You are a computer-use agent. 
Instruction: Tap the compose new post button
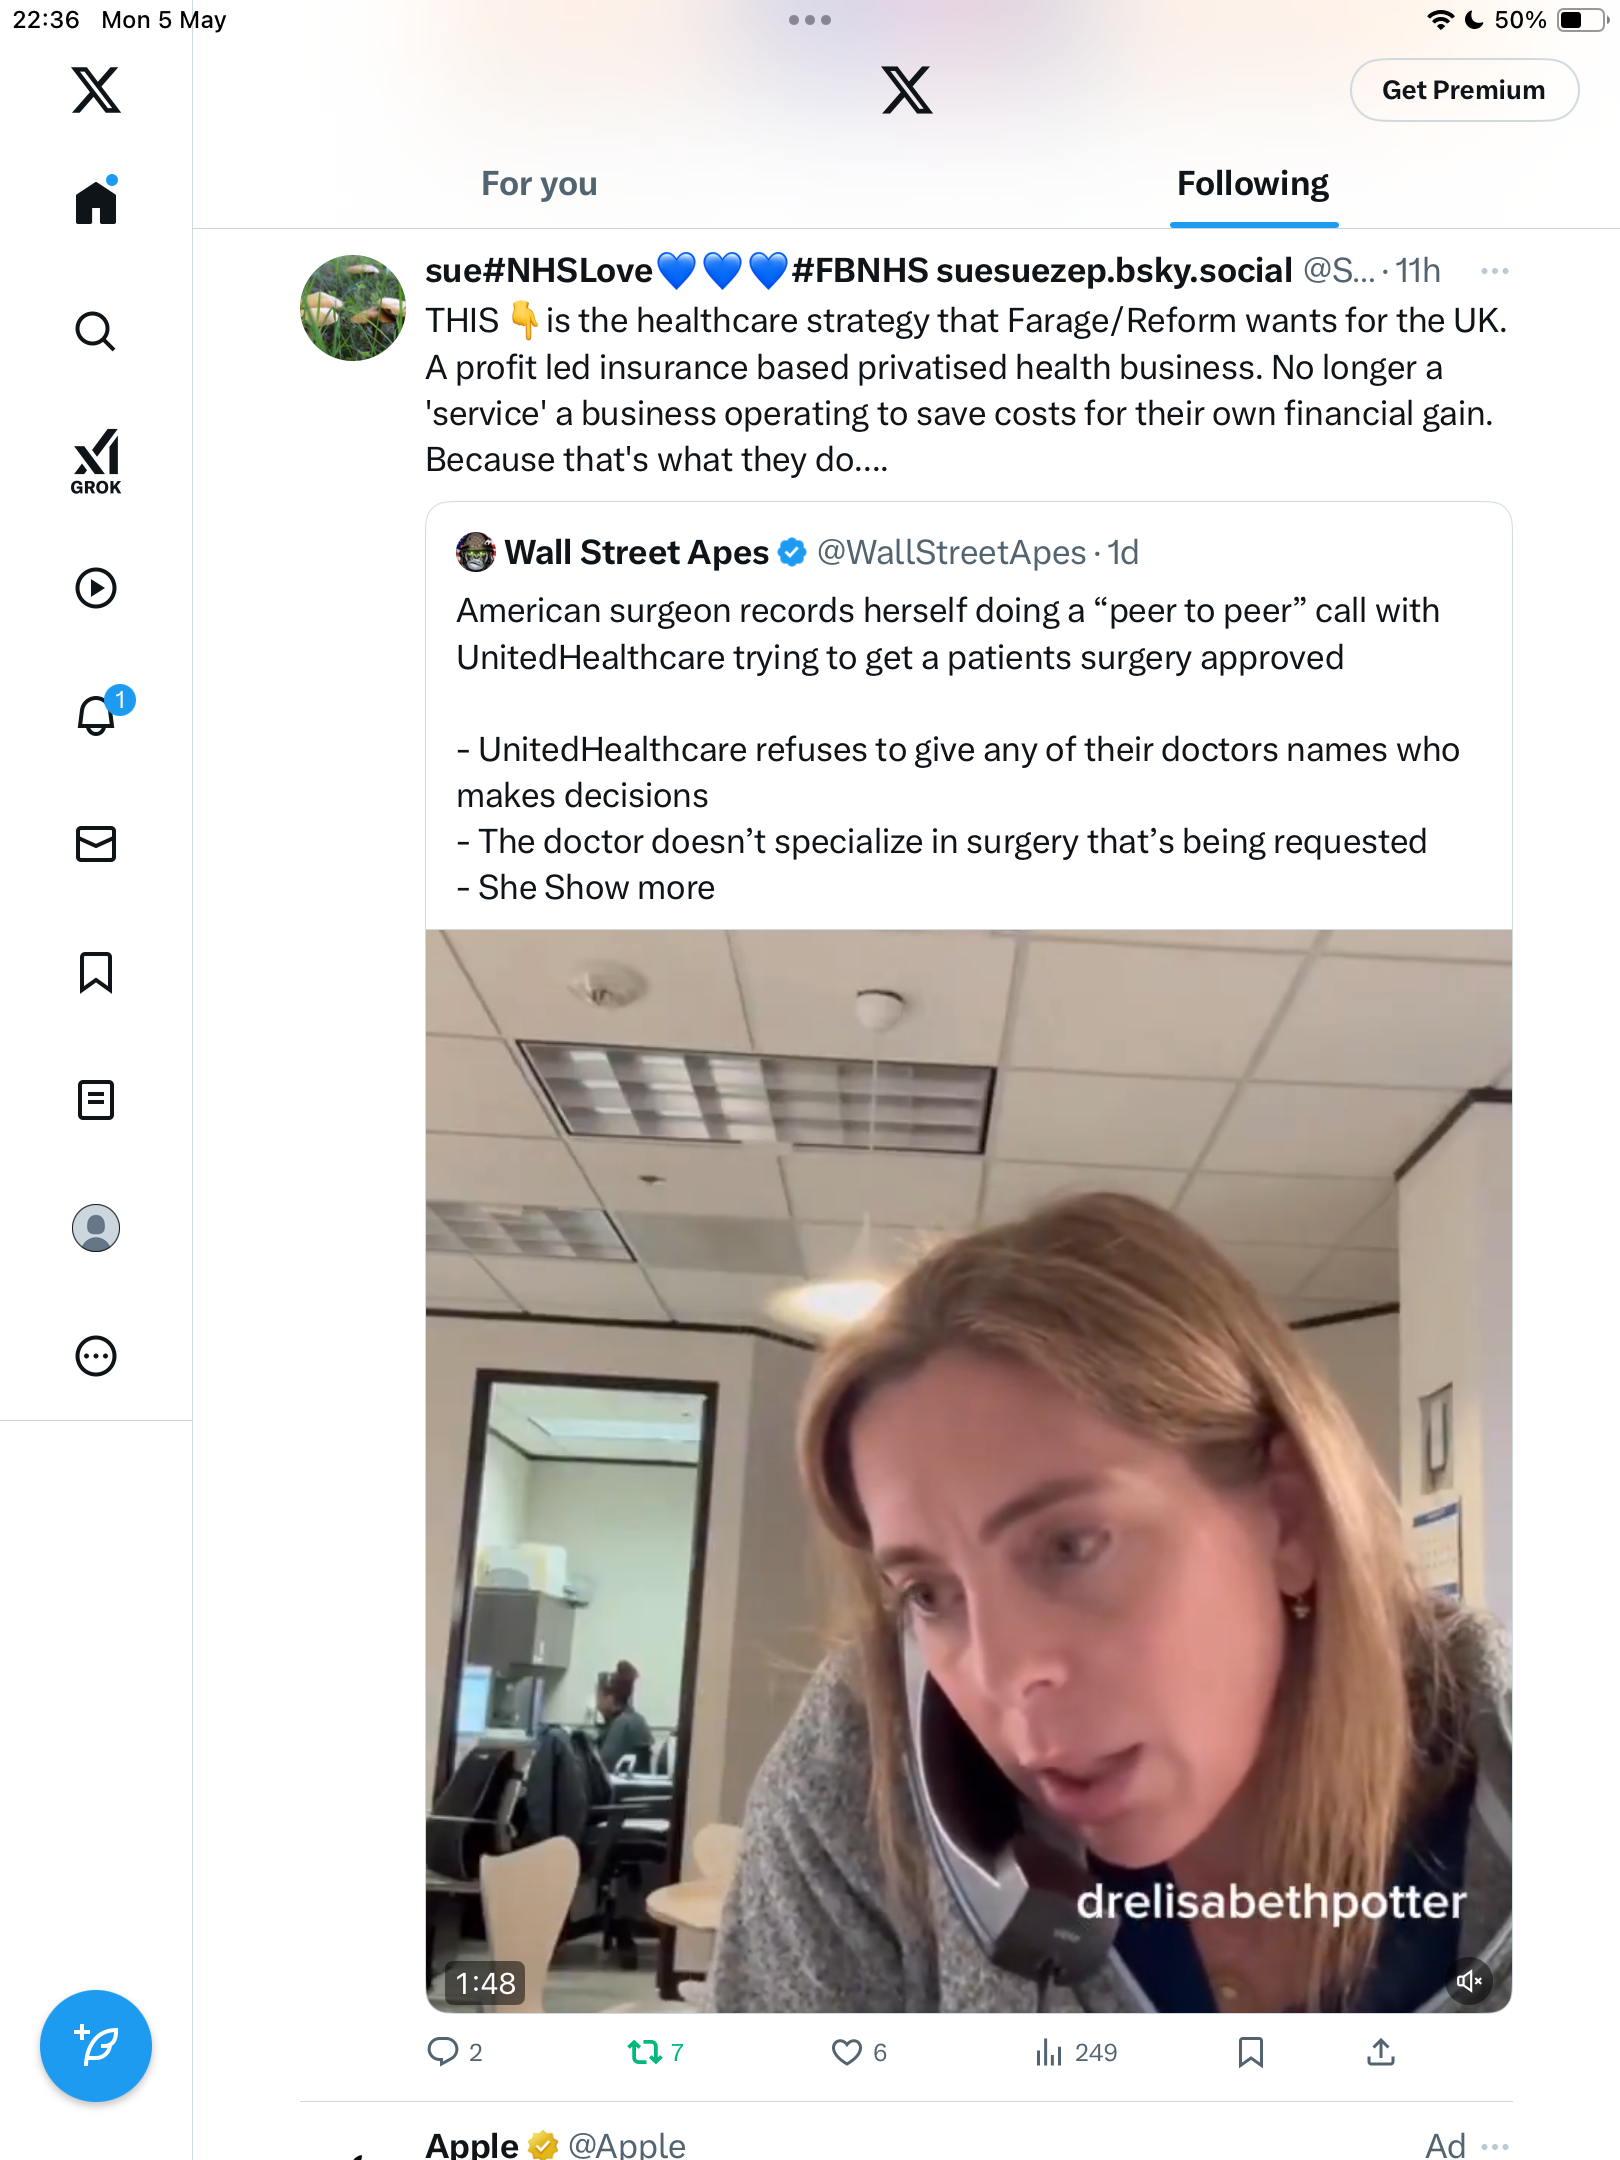[96, 2046]
